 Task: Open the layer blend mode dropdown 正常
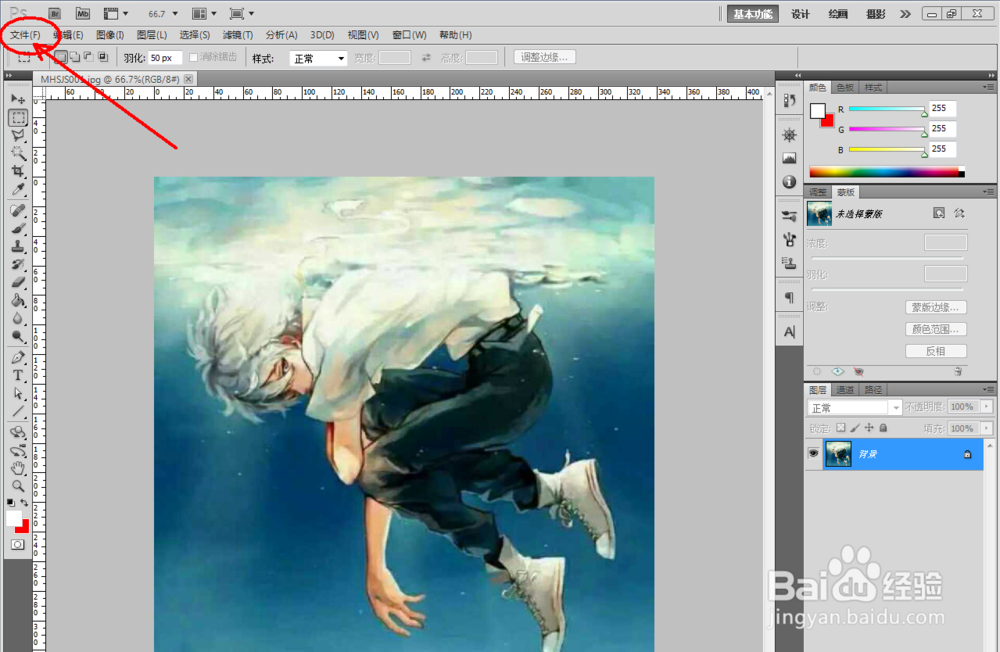(x=854, y=408)
